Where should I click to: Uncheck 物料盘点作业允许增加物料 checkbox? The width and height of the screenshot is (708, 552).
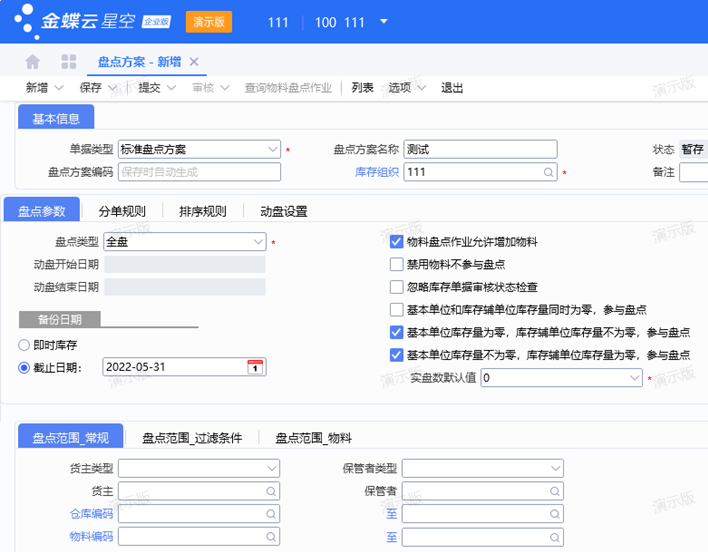pyautogui.click(x=396, y=242)
